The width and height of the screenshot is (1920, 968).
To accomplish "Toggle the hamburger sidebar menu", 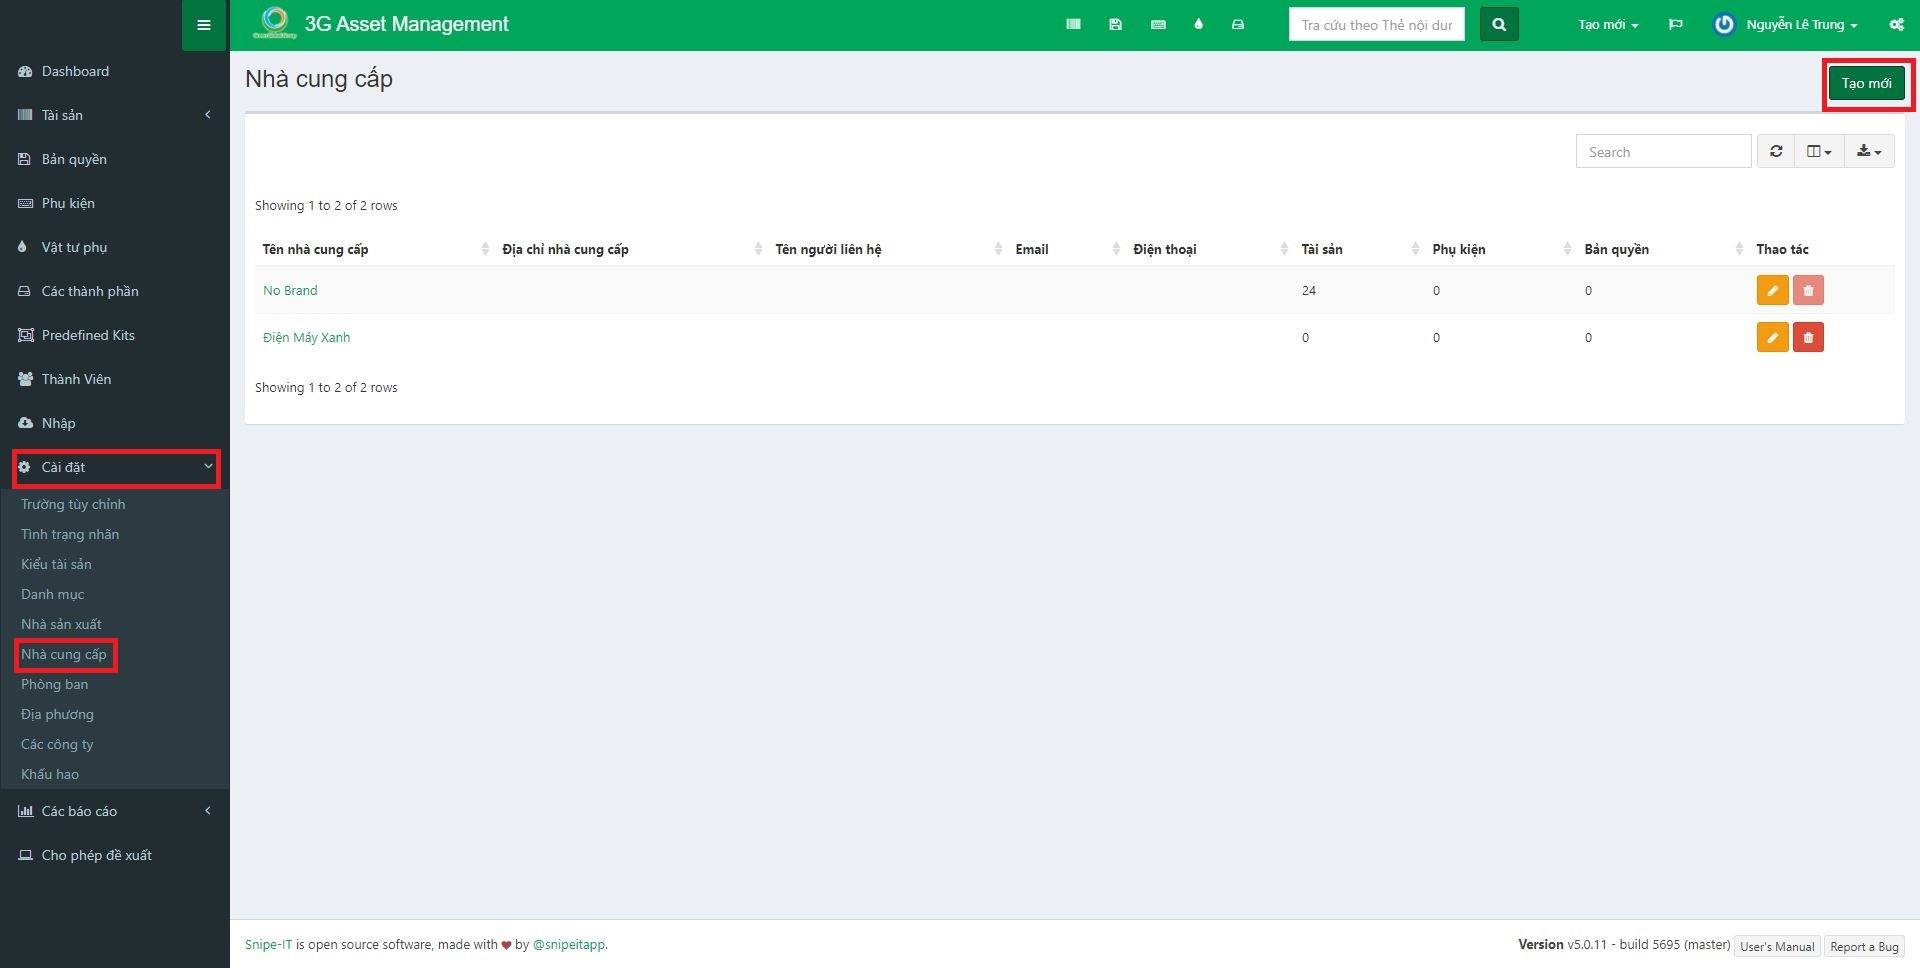I will coord(204,25).
